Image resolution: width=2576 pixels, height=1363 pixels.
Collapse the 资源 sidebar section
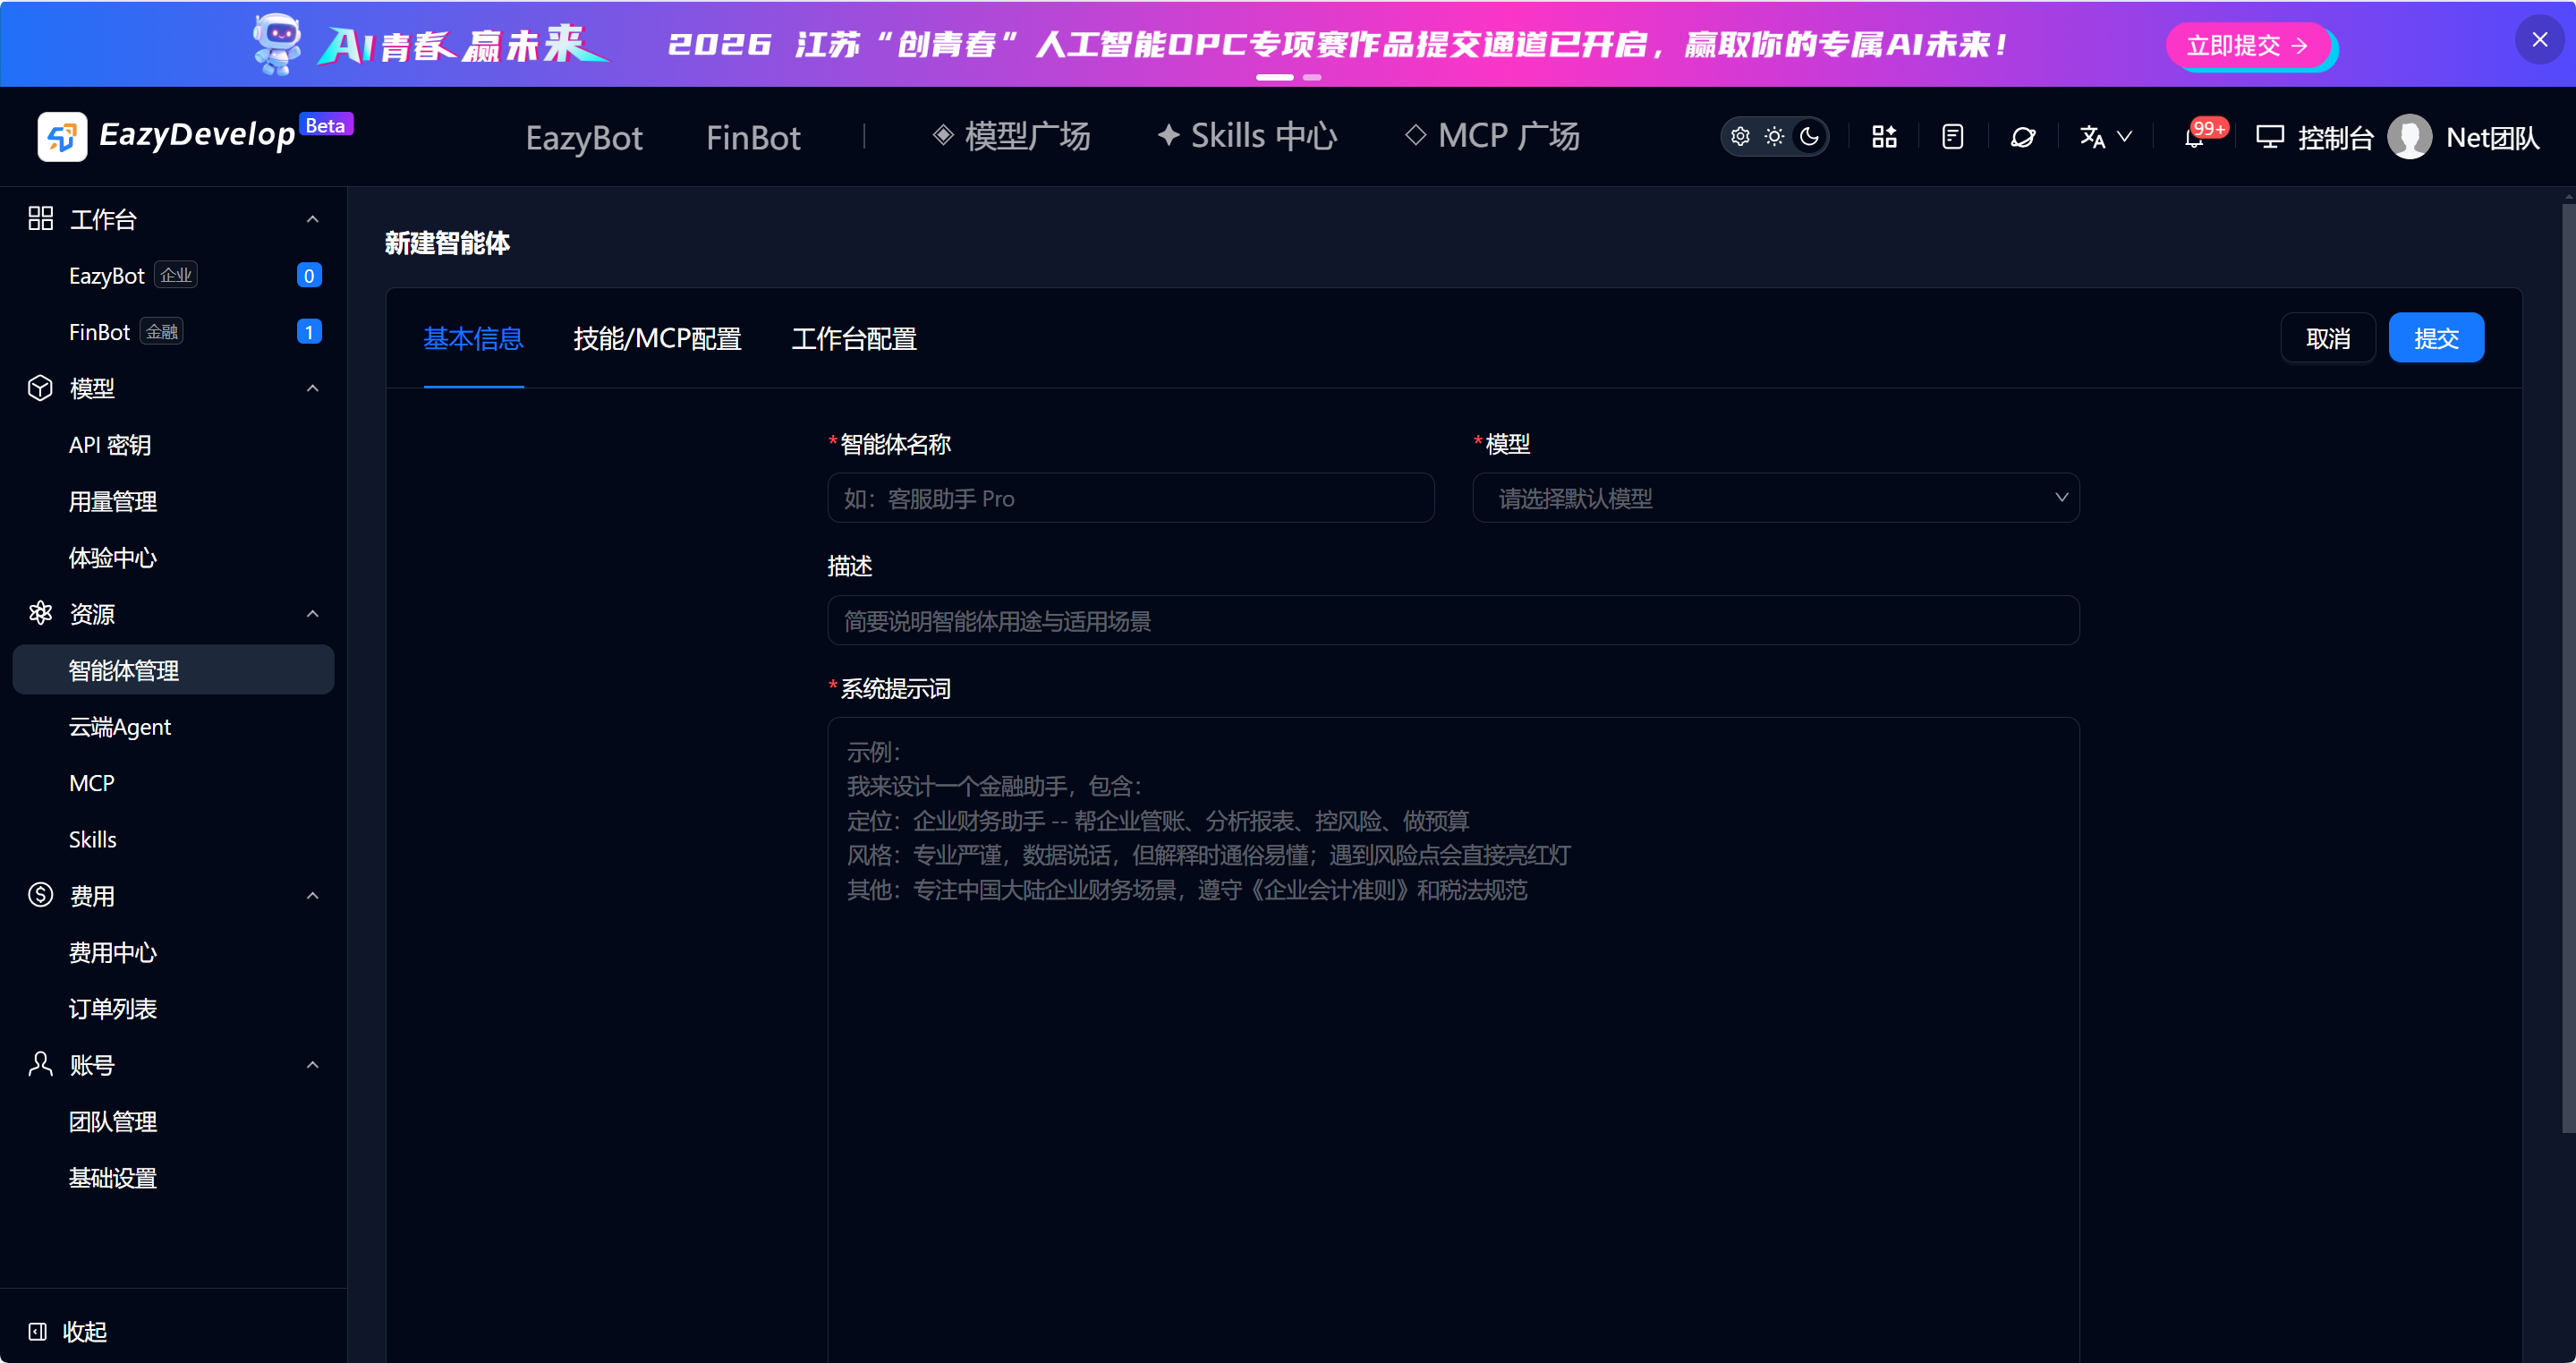coord(312,614)
